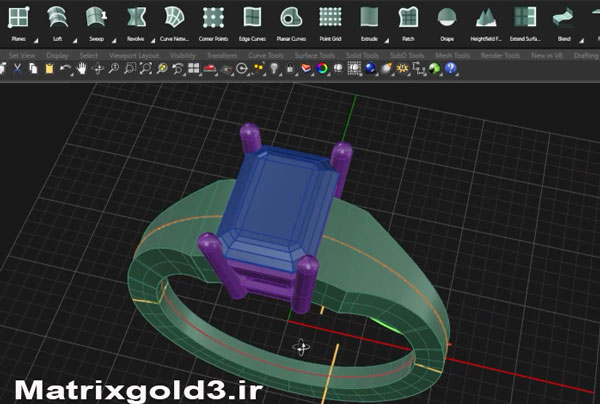
Task: Activate the Zoom Window tool
Action: [x=130, y=69]
